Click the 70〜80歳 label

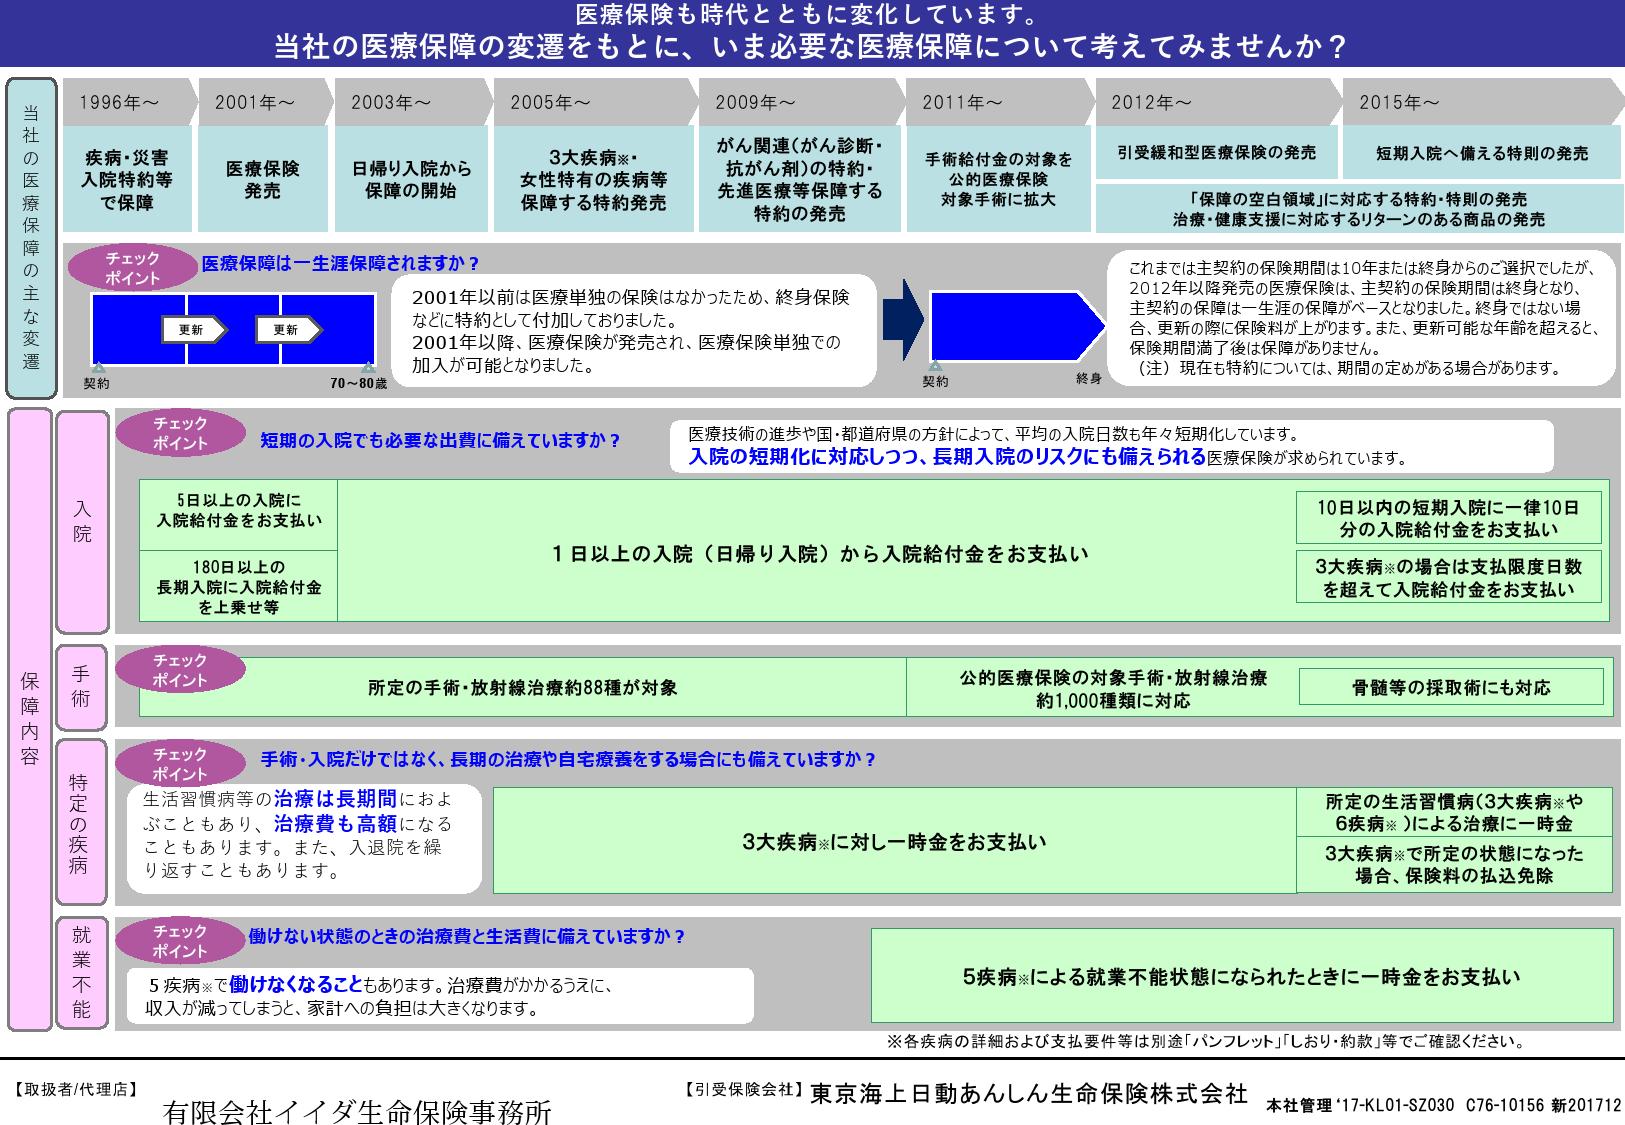(x=359, y=382)
